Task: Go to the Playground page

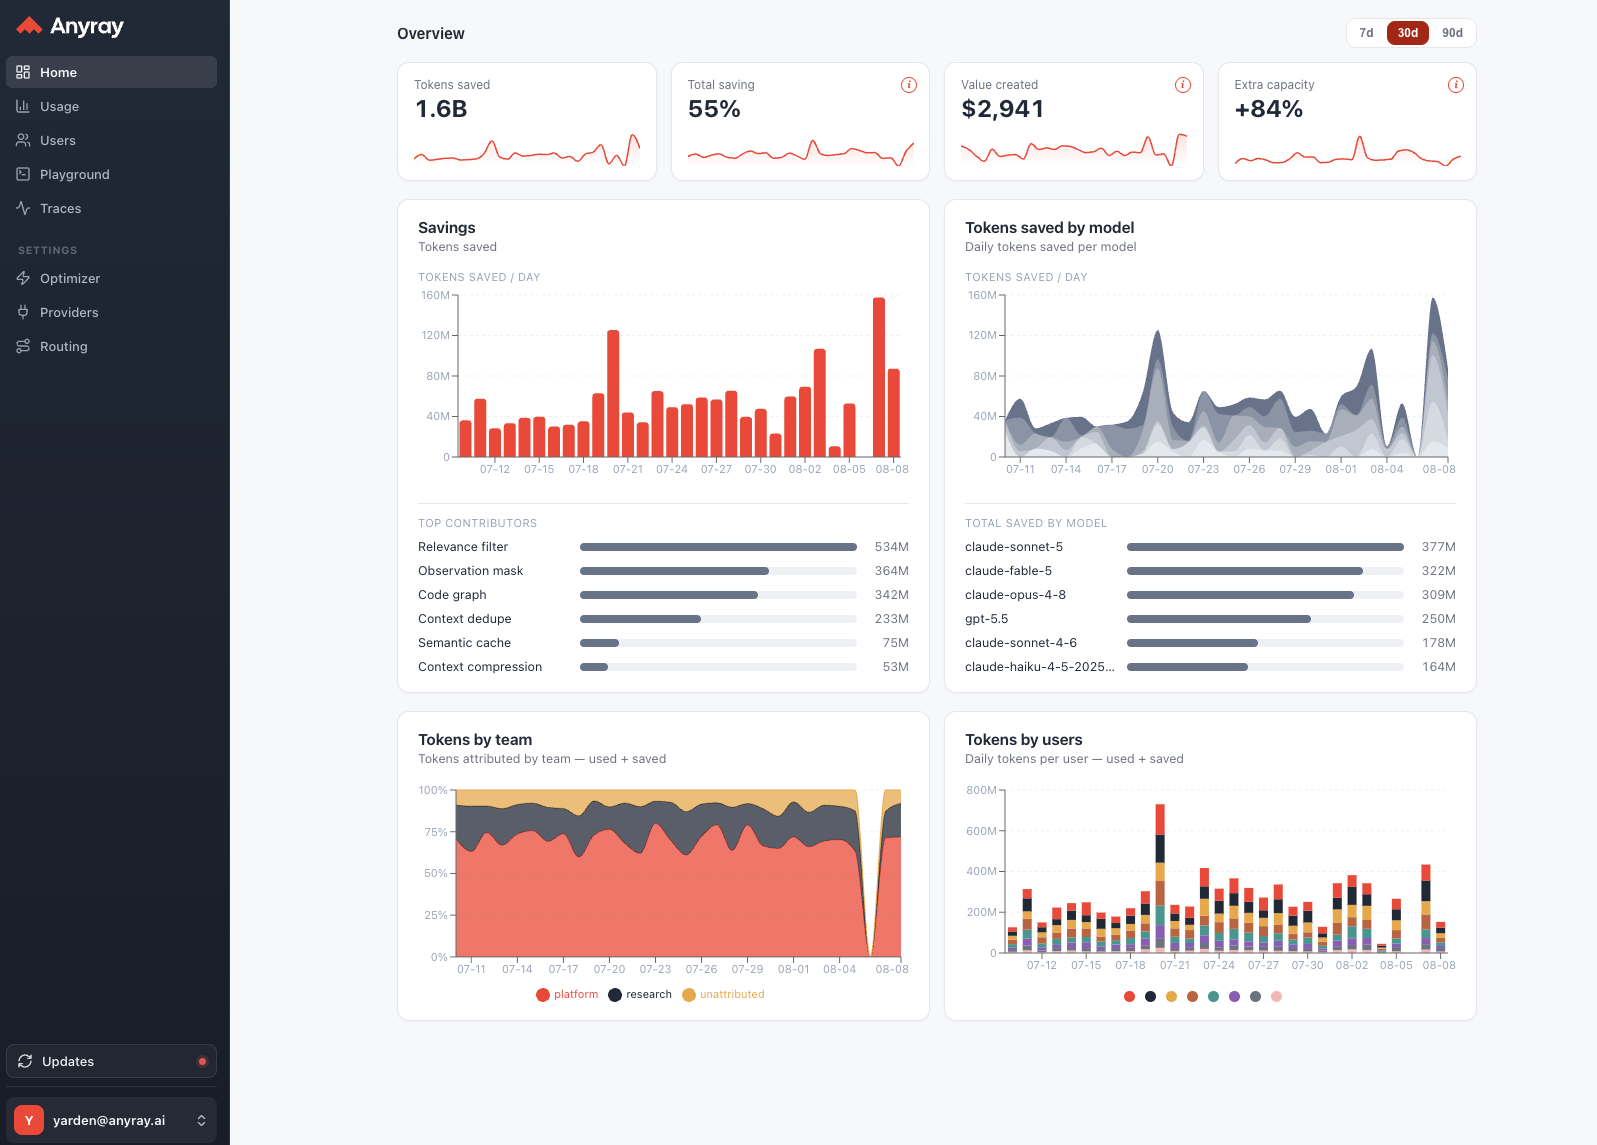Action: [111, 174]
